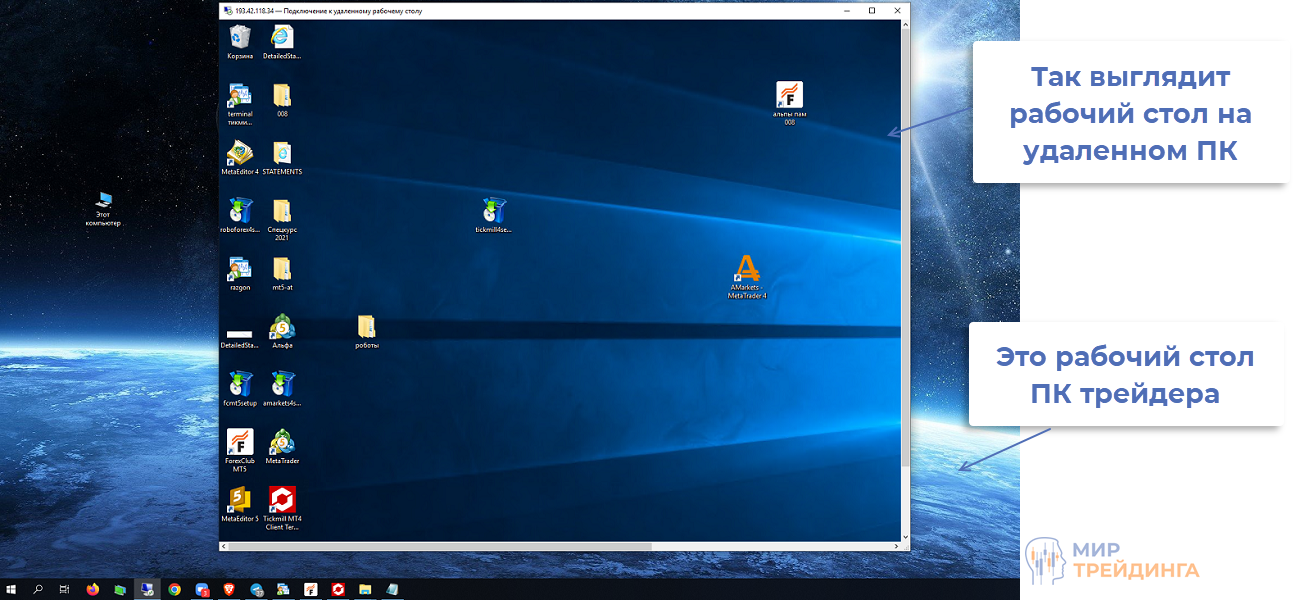Select the razgon terminal shortcut
This screenshot has width=1300, height=600.
(x=240, y=268)
